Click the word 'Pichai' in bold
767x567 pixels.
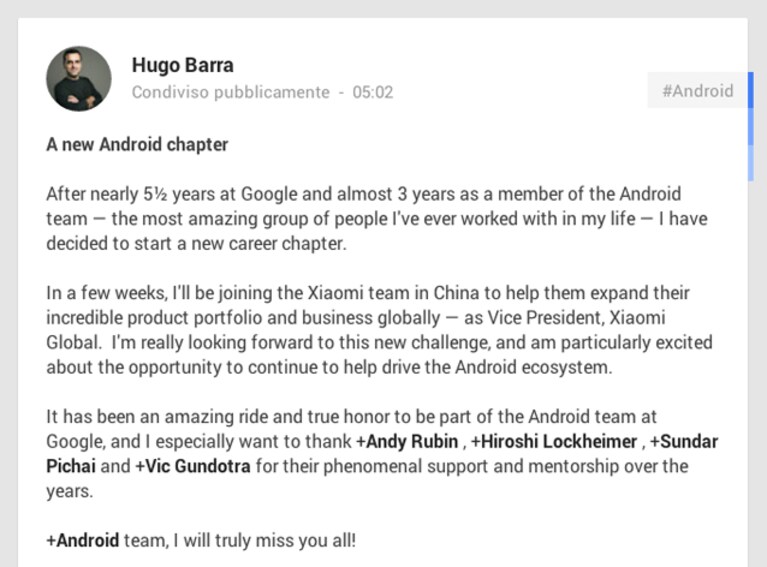point(71,466)
